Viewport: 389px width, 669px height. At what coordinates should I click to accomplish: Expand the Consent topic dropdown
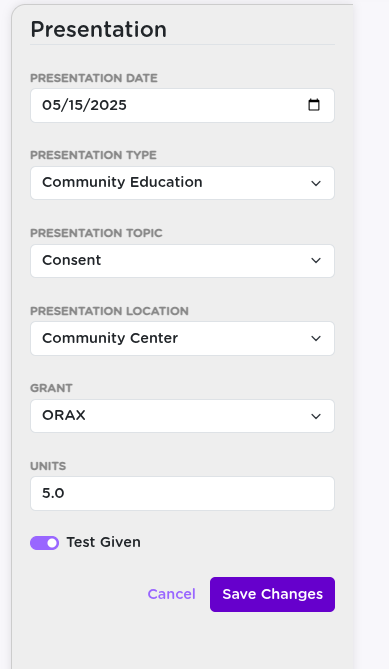tap(182, 261)
